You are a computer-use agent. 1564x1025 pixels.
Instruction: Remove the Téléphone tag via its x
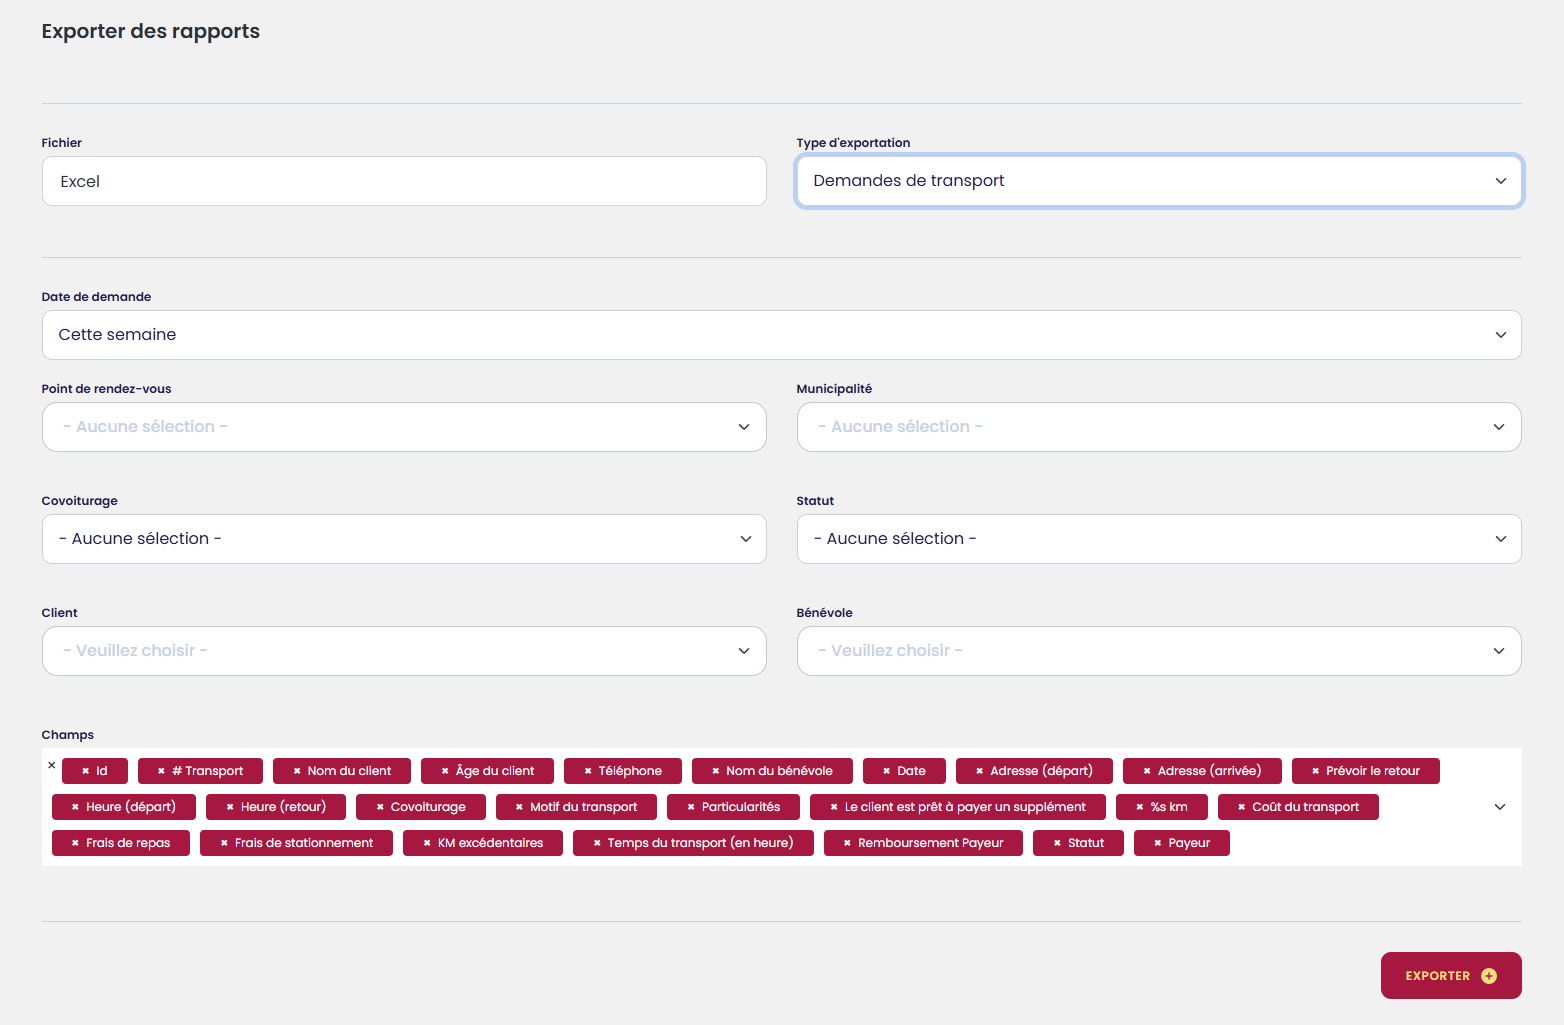point(588,771)
